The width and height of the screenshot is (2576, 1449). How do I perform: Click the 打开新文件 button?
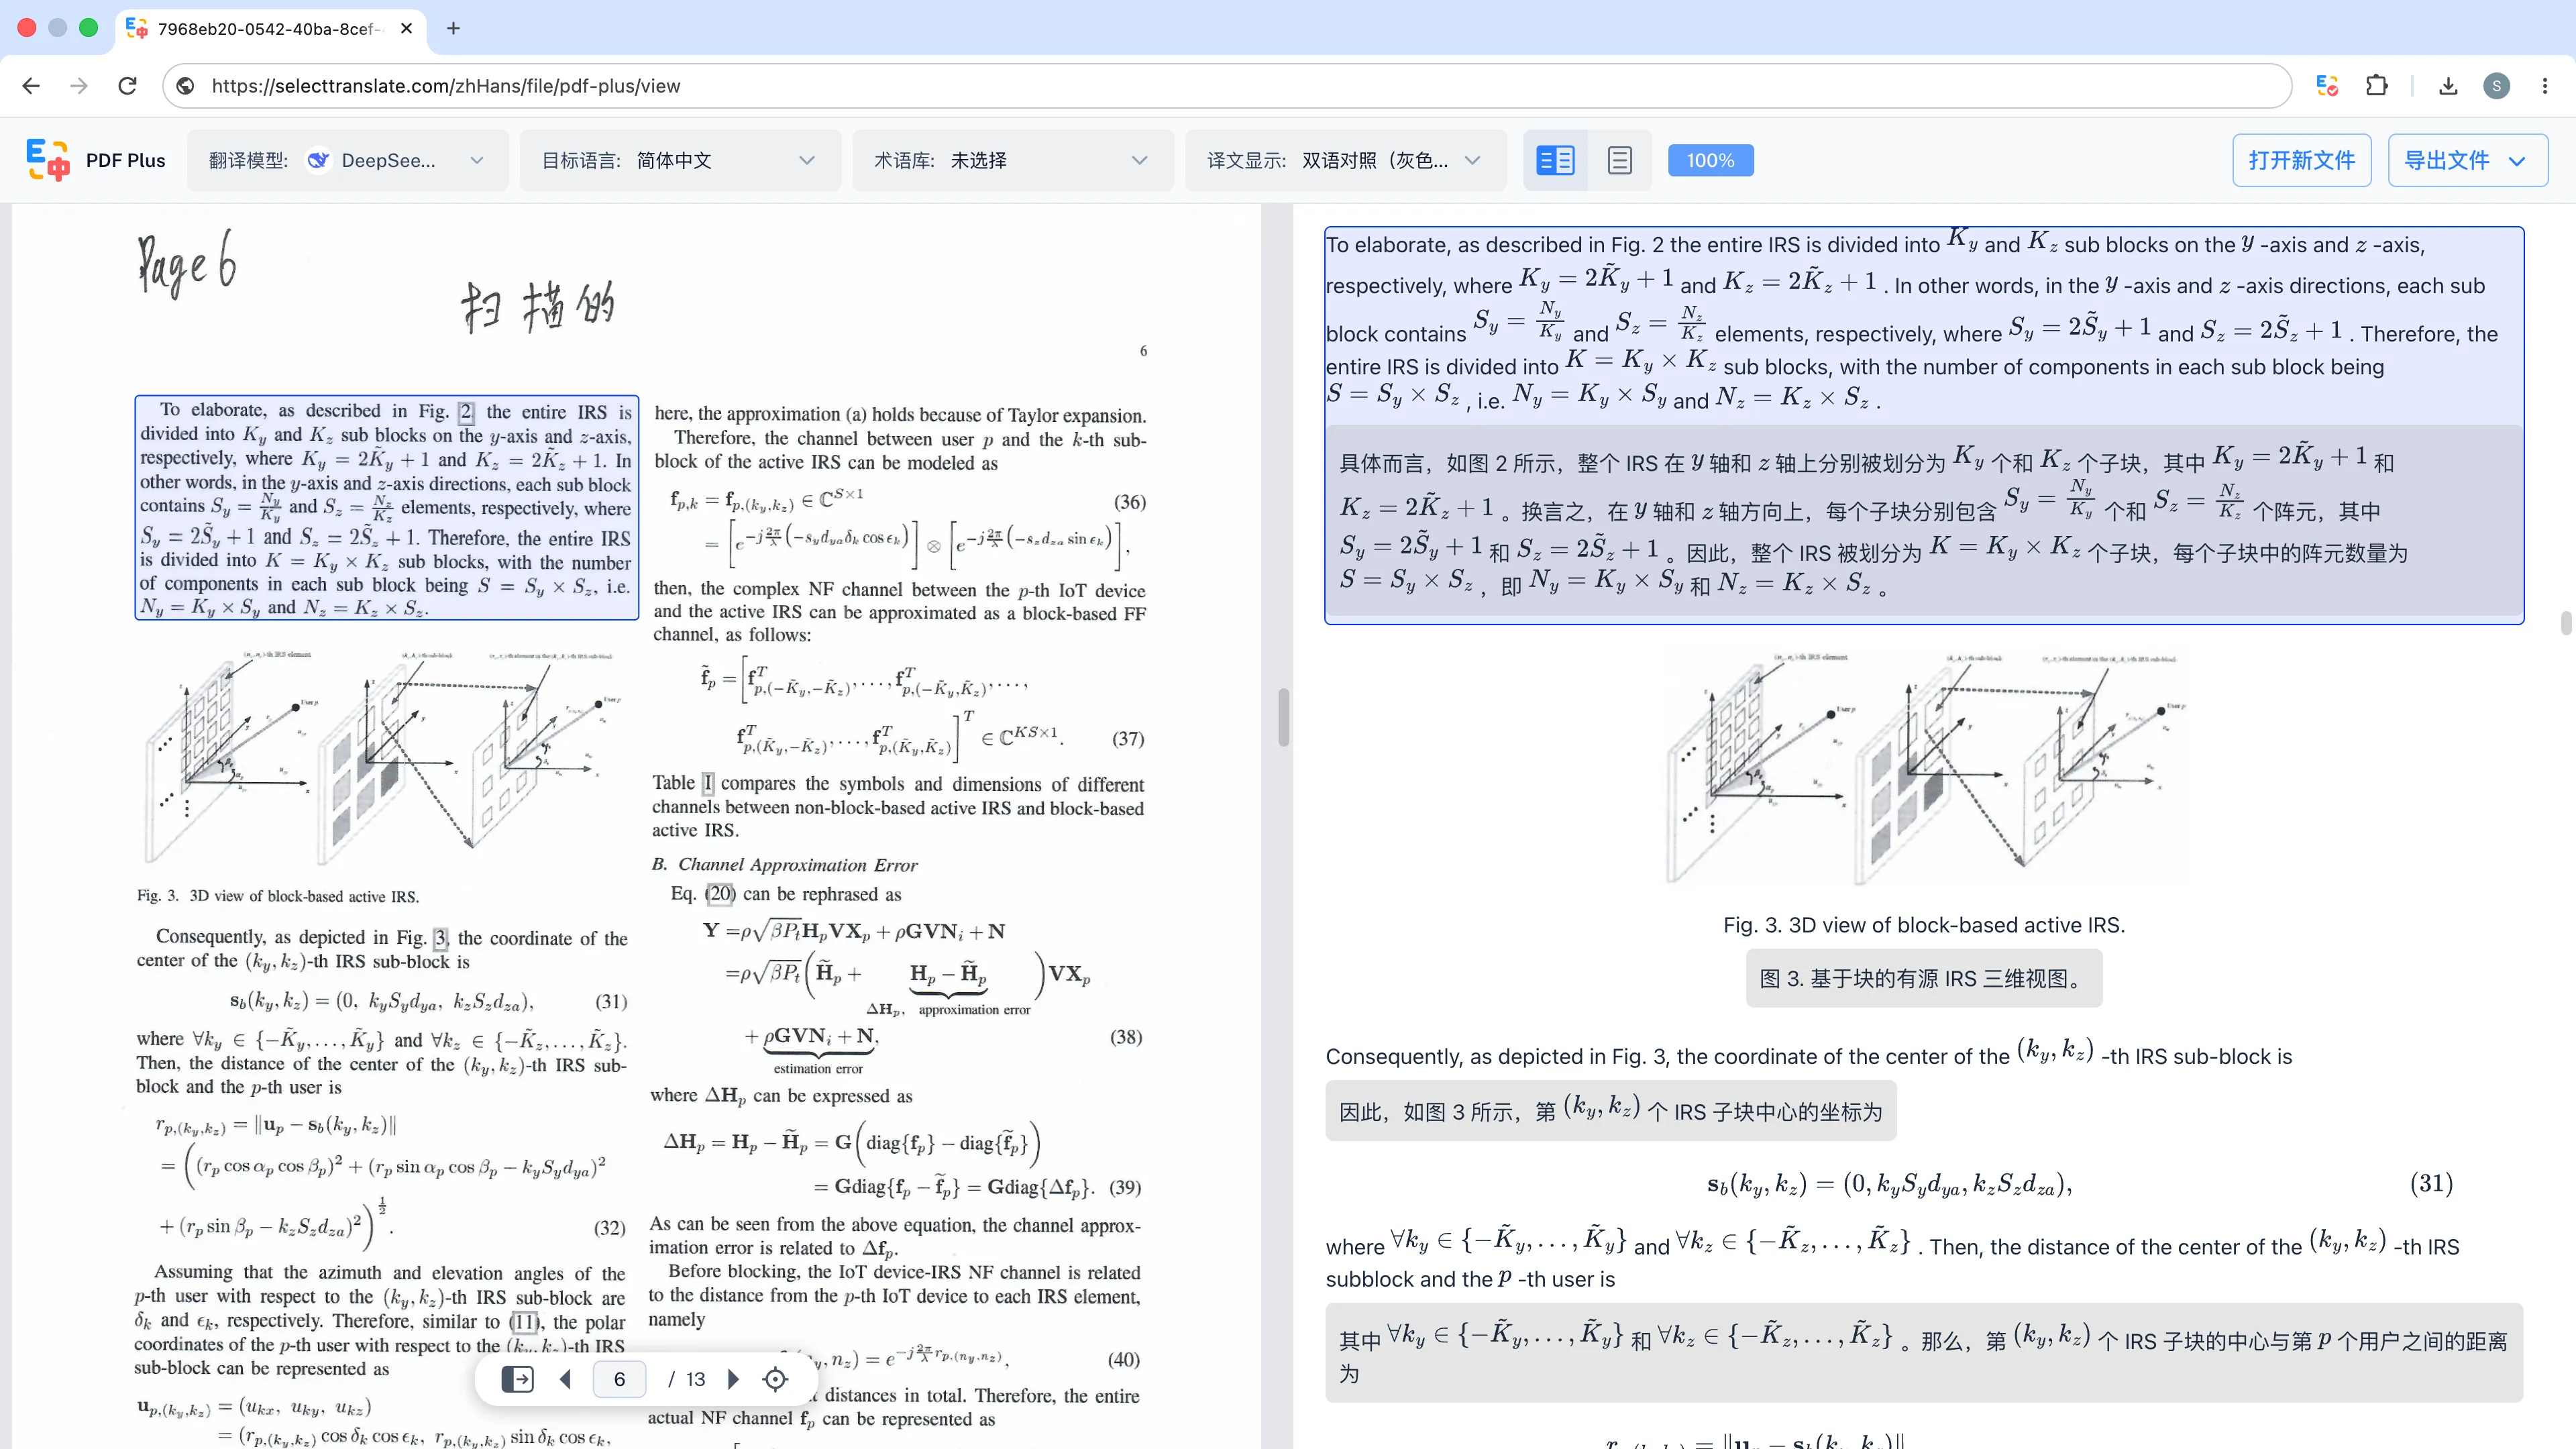[x=2301, y=160]
